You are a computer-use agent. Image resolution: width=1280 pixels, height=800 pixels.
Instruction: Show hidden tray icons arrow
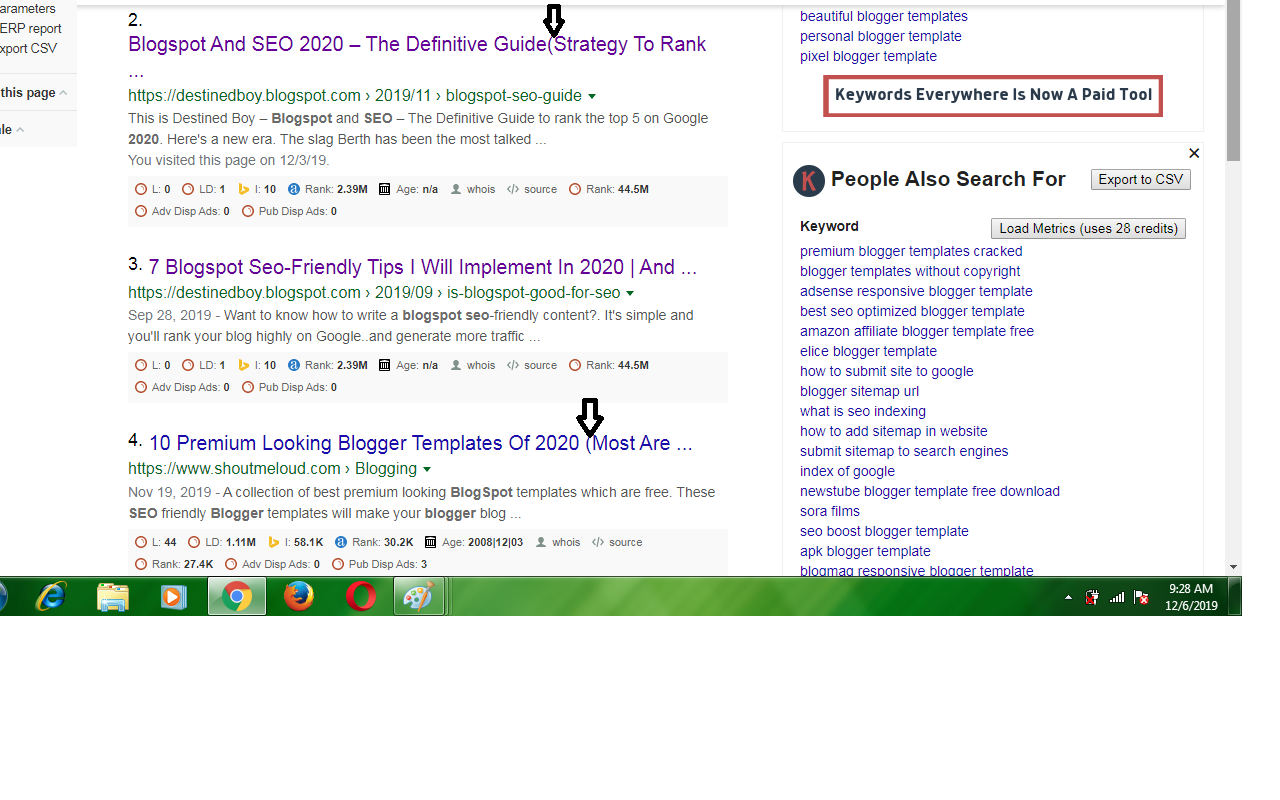(x=1068, y=597)
